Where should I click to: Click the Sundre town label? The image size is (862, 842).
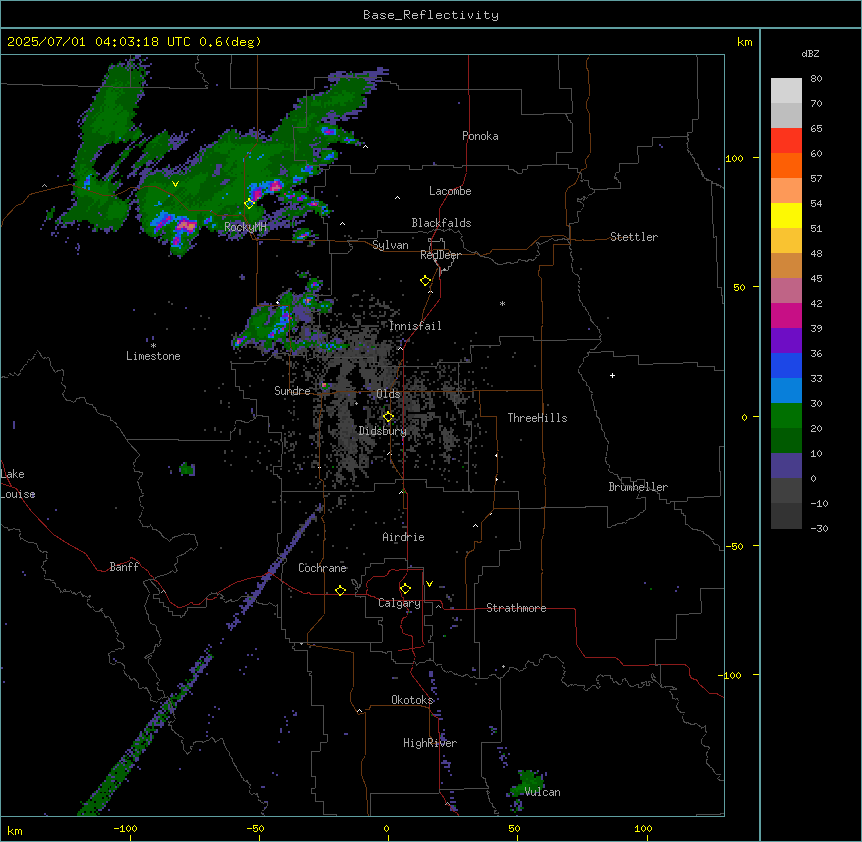292,391
